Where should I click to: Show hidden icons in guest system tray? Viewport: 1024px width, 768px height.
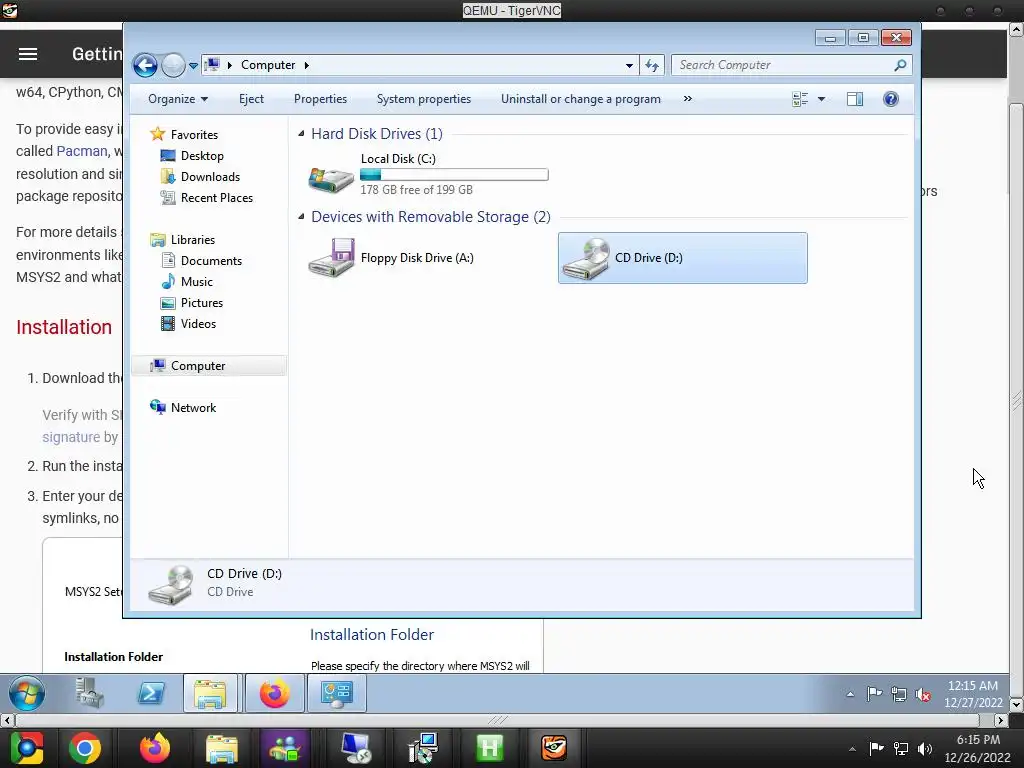point(850,694)
